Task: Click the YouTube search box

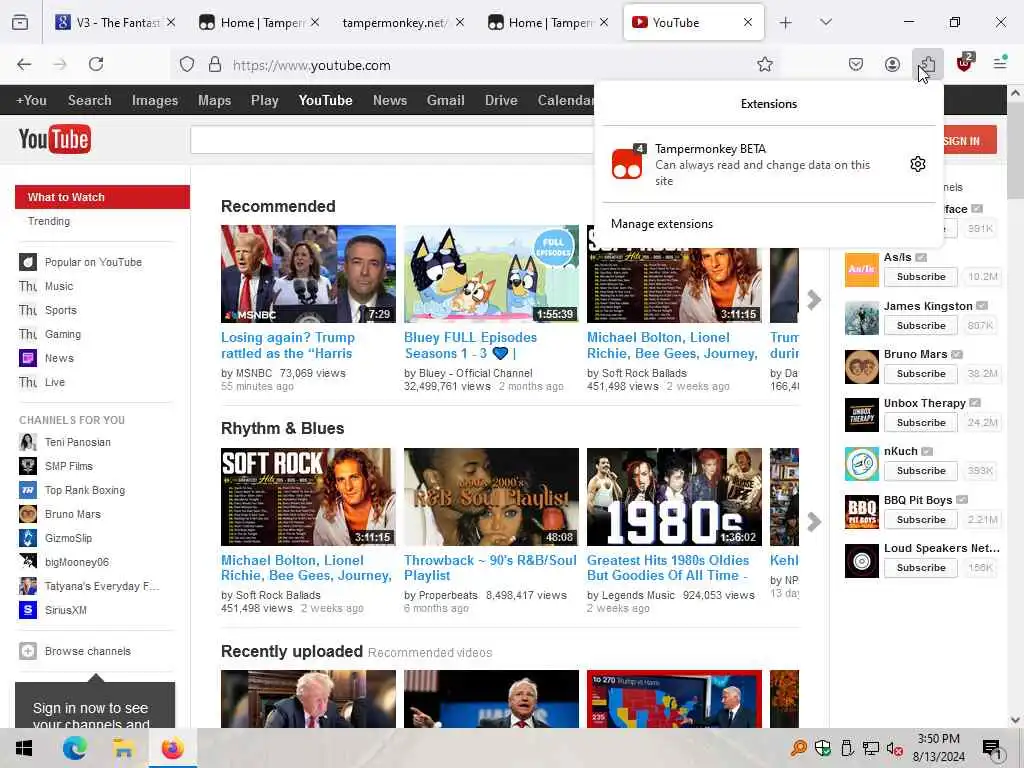Action: tap(392, 140)
